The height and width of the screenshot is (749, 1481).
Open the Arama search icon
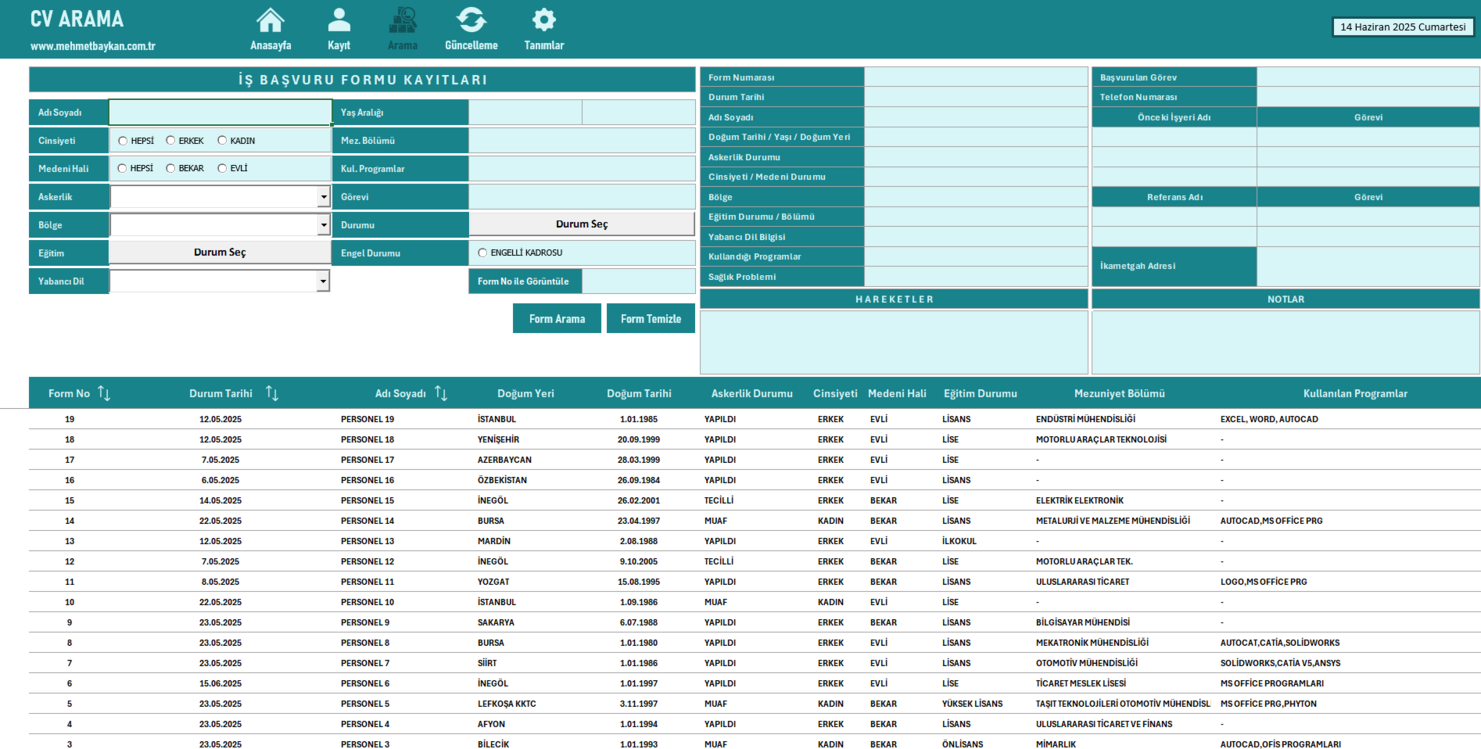click(x=402, y=21)
